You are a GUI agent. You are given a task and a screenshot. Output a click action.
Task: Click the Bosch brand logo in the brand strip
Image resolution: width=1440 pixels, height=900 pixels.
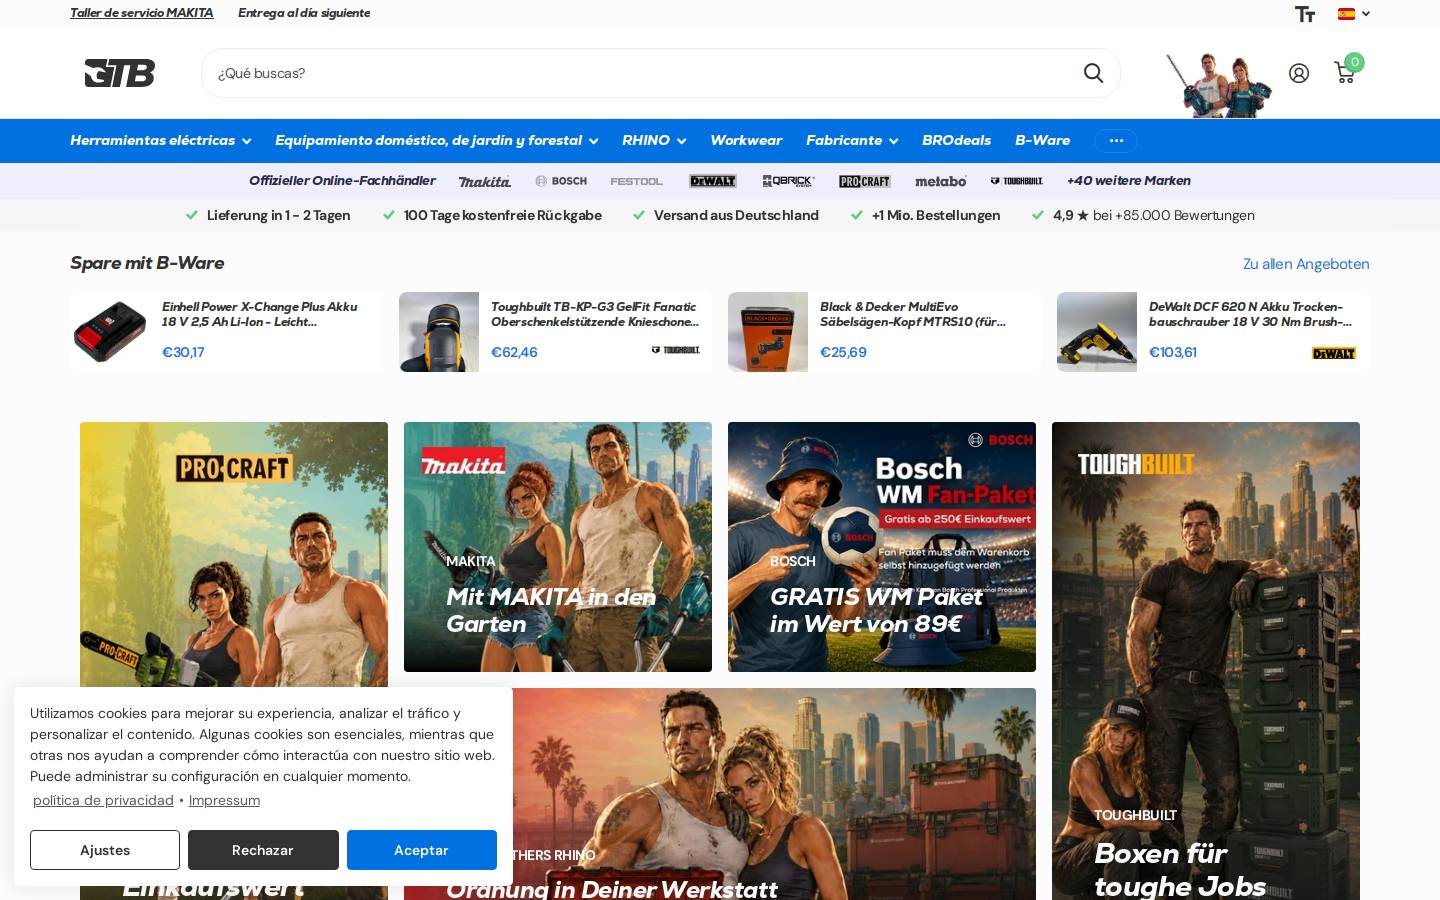pyautogui.click(x=561, y=181)
